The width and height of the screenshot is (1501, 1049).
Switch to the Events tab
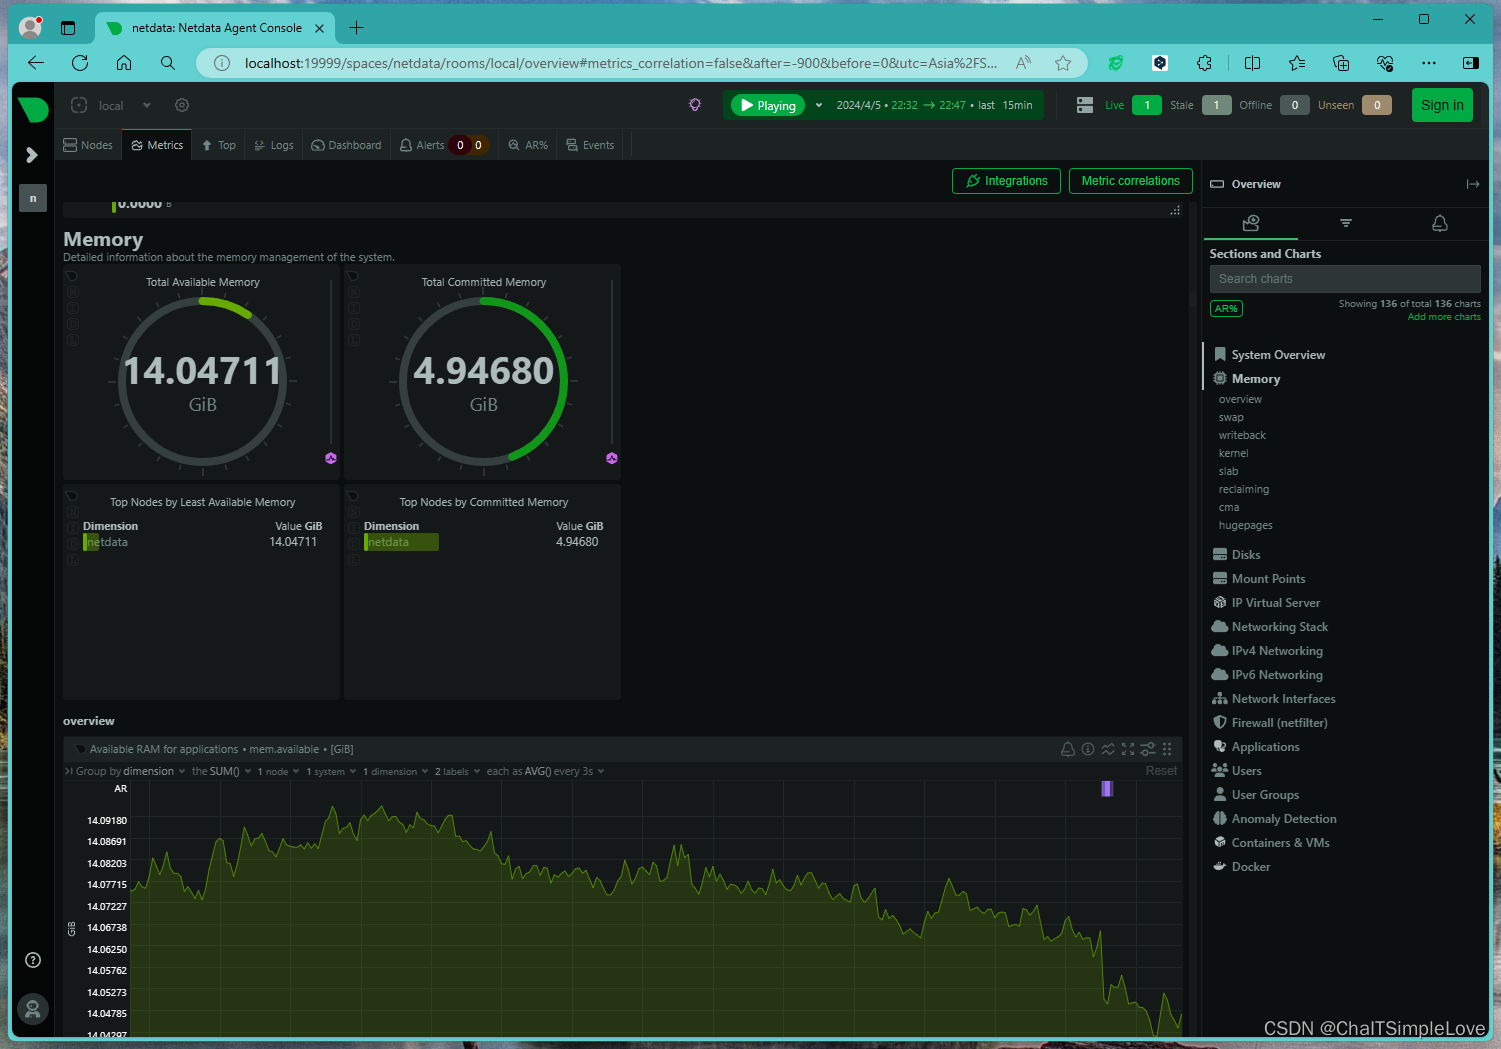pos(590,145)
